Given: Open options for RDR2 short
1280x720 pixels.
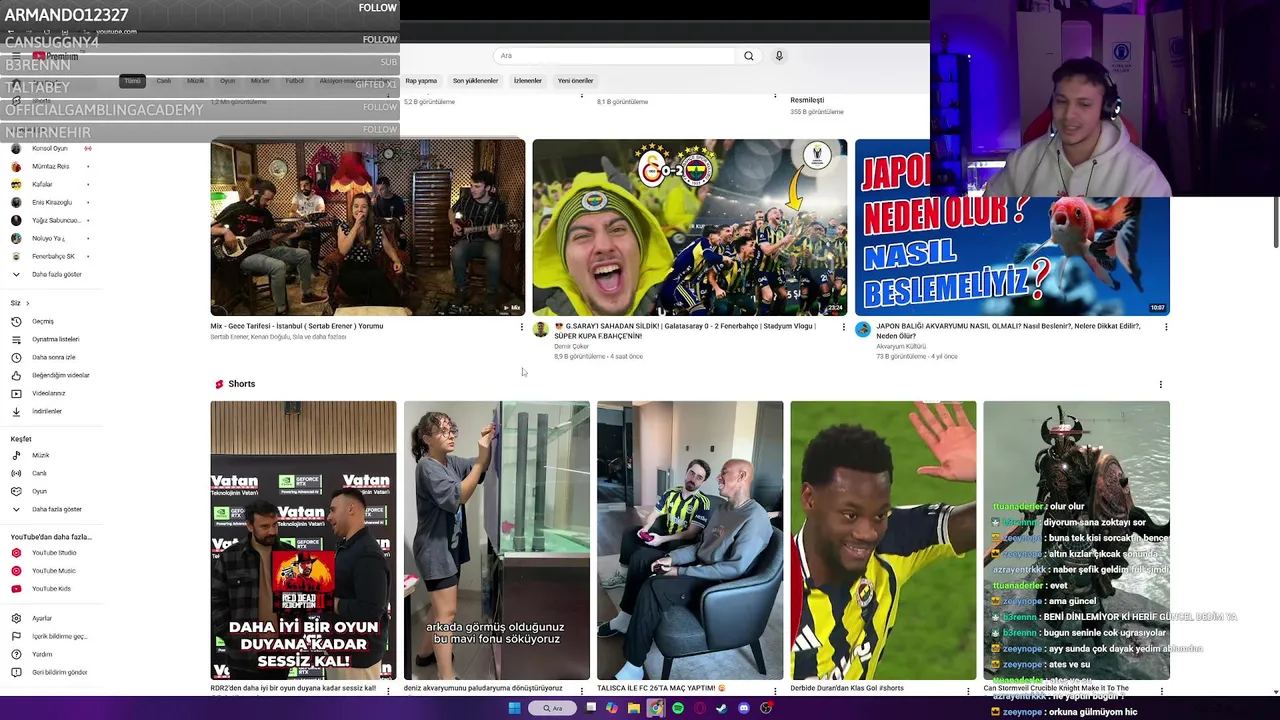Looking at the screenshot, I should pyautogui.click(x=389, y=690).
